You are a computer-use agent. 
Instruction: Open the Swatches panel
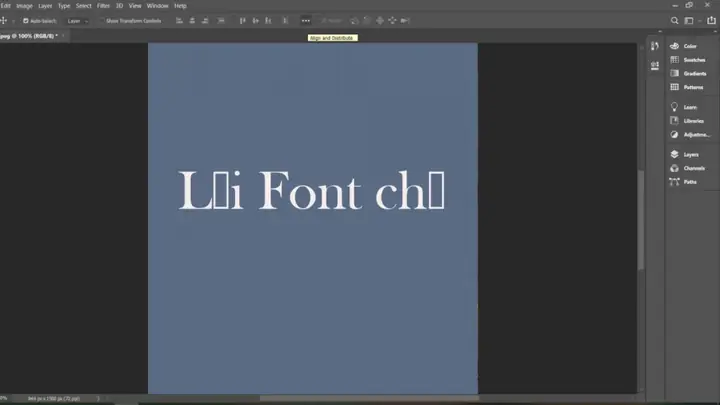point(687,60)
